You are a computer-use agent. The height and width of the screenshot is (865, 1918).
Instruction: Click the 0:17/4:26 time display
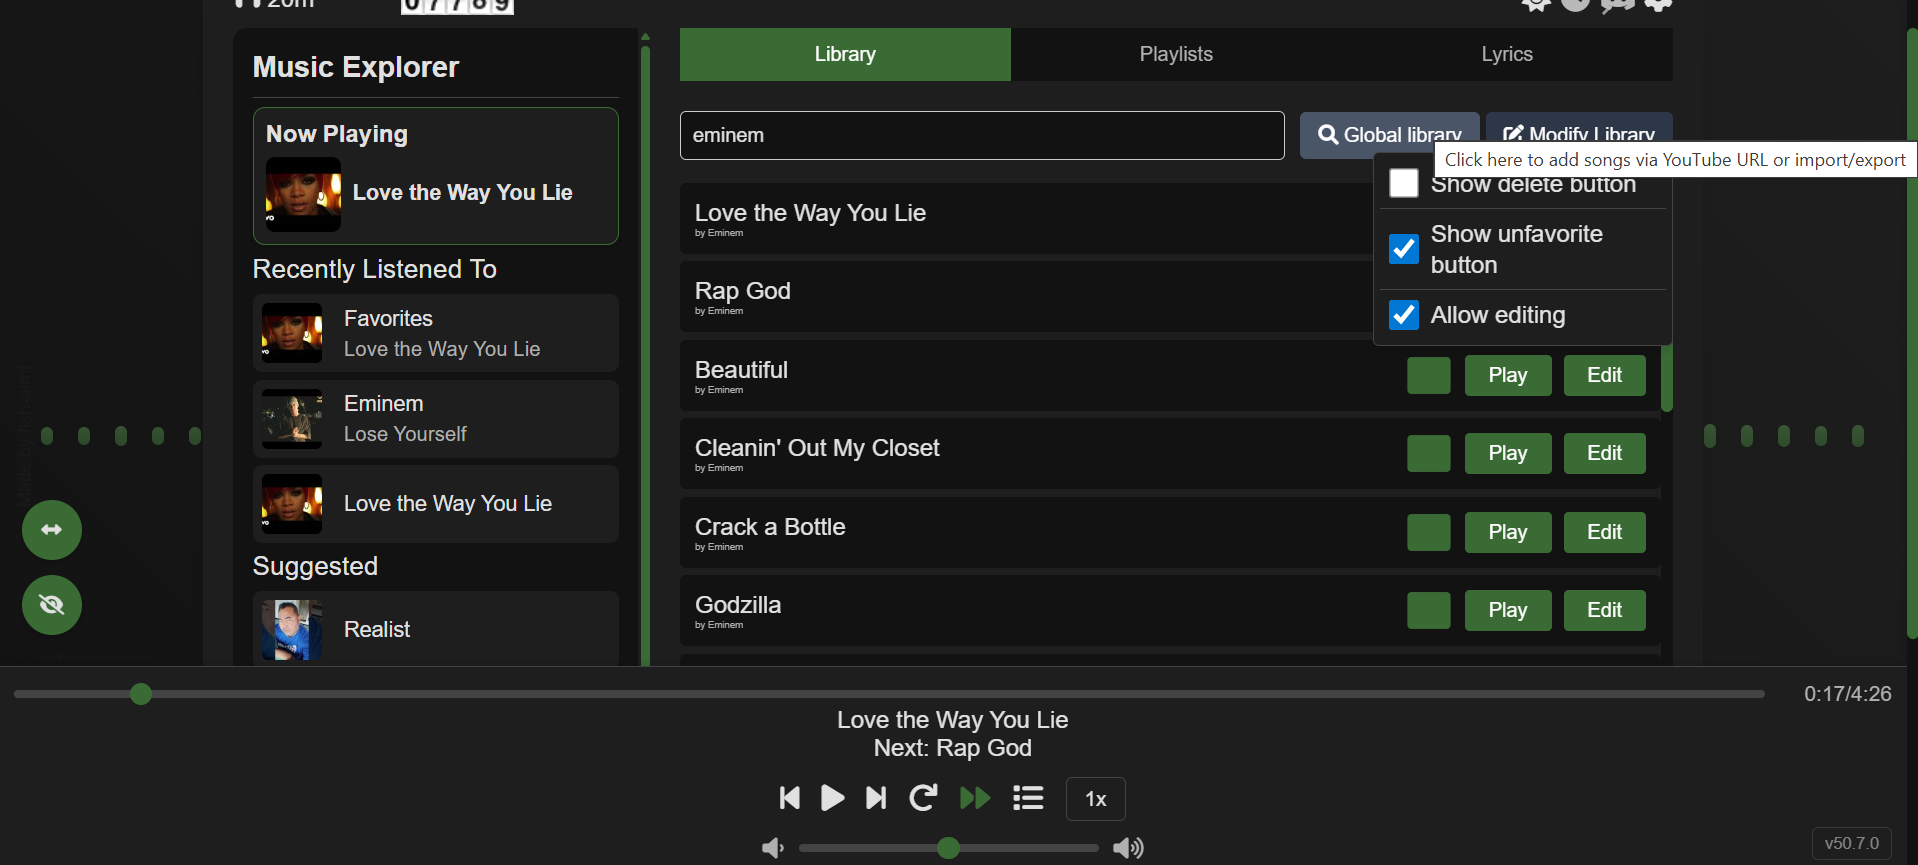[1847, 694]
